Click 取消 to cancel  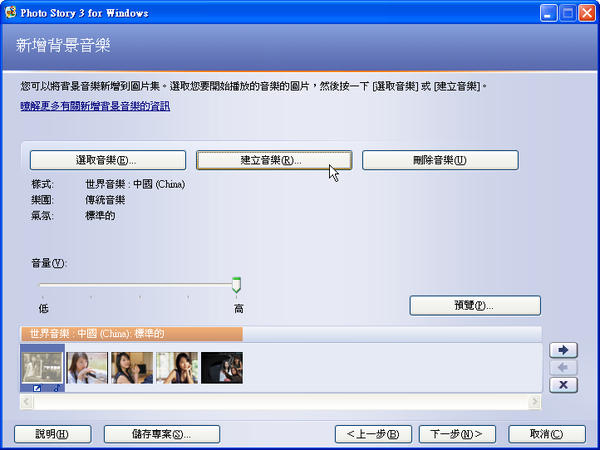[547, 434]
